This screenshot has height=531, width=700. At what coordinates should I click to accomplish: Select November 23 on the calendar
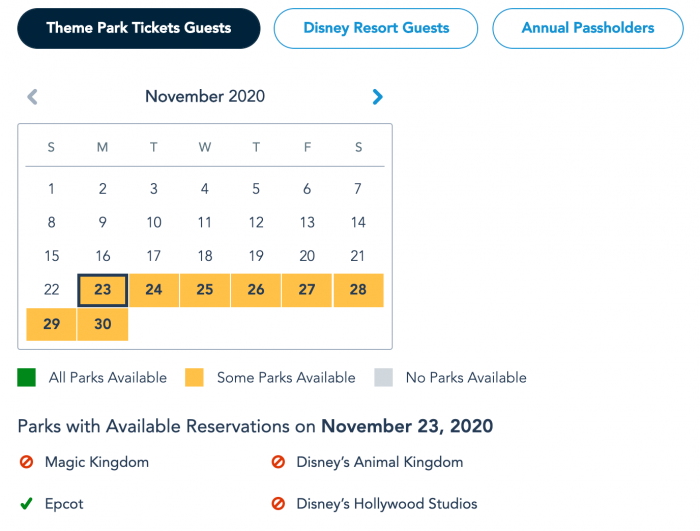103,290
